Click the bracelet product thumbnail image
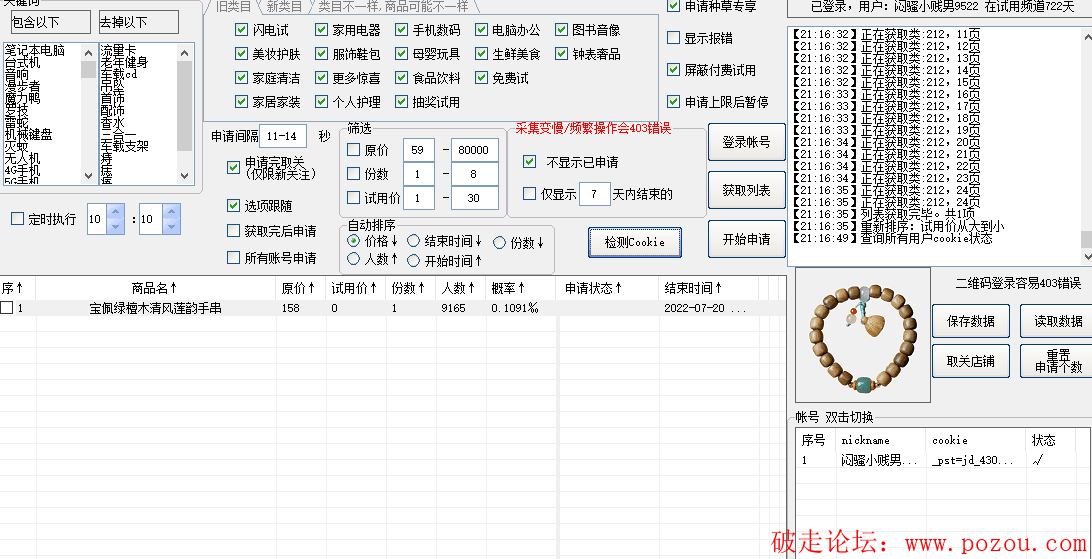Image resolution: width=1092 pixels, height=559 pixels. [x=863, y=335]
